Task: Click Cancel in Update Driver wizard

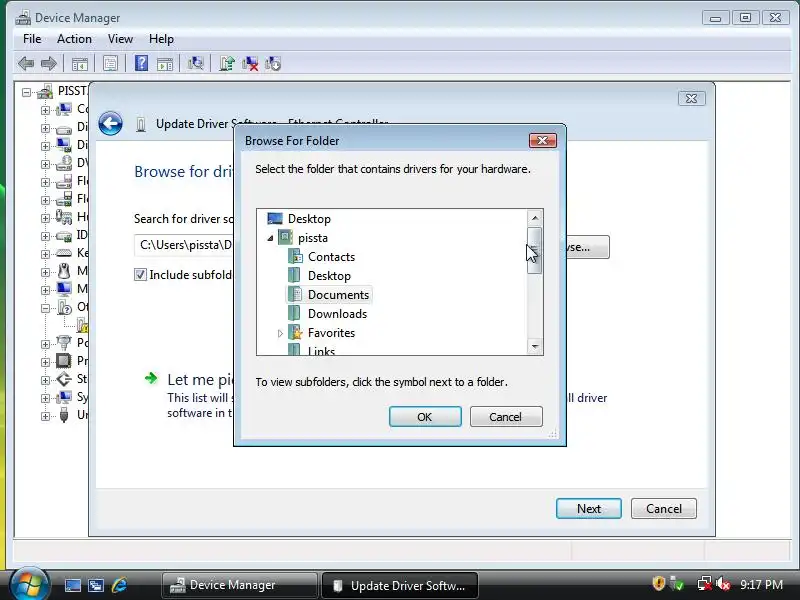Action: (x=664, y=509)
